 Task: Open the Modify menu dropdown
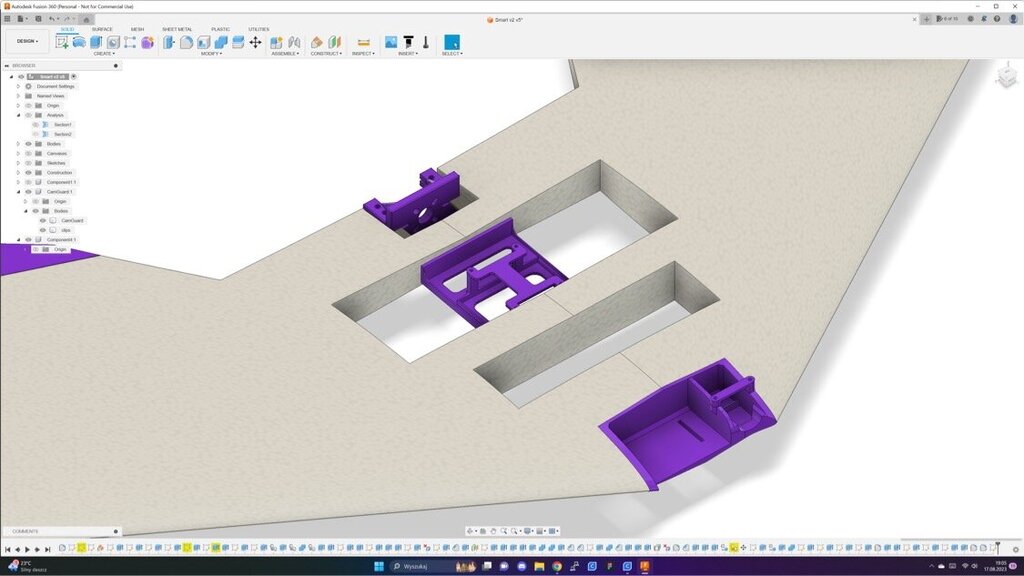click(211, 54)
